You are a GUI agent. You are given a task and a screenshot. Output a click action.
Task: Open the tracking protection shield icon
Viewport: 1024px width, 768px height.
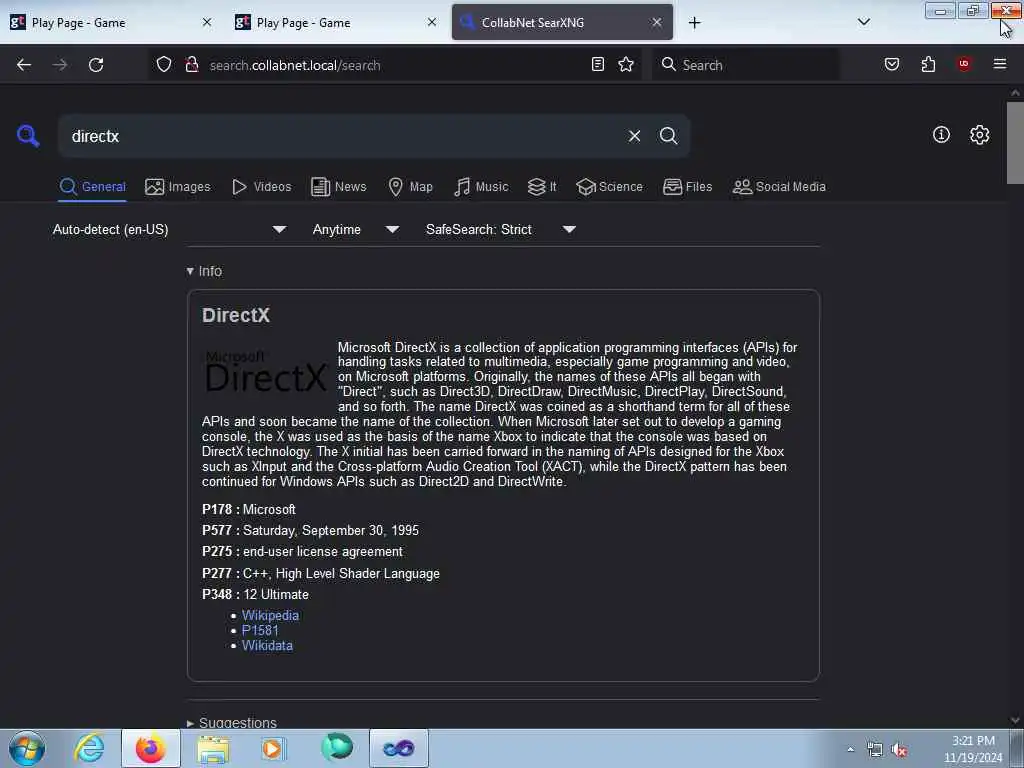[x=164, y=64]
